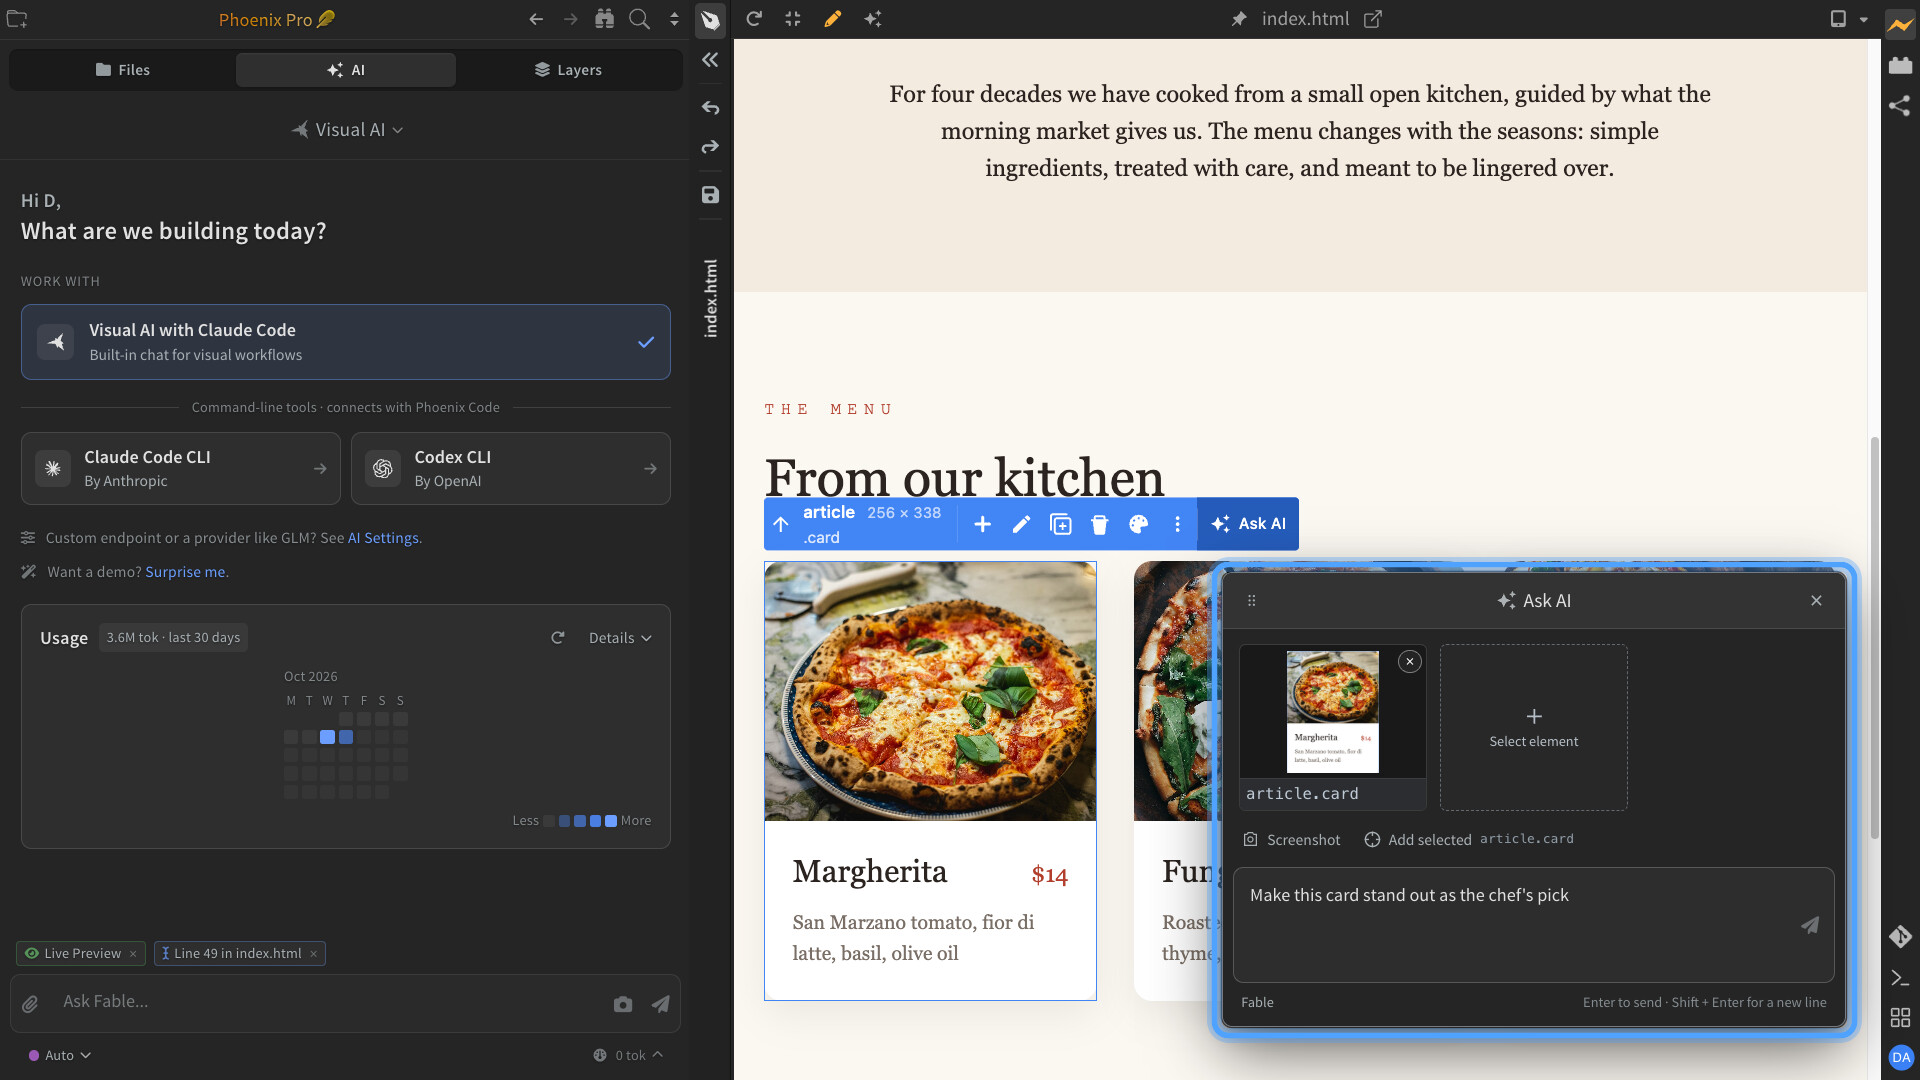This screenshot has height=1080, width=1920.
Task: Open the Git icon in right bar
Action: pyautogui.click(x=1900, y=937)
